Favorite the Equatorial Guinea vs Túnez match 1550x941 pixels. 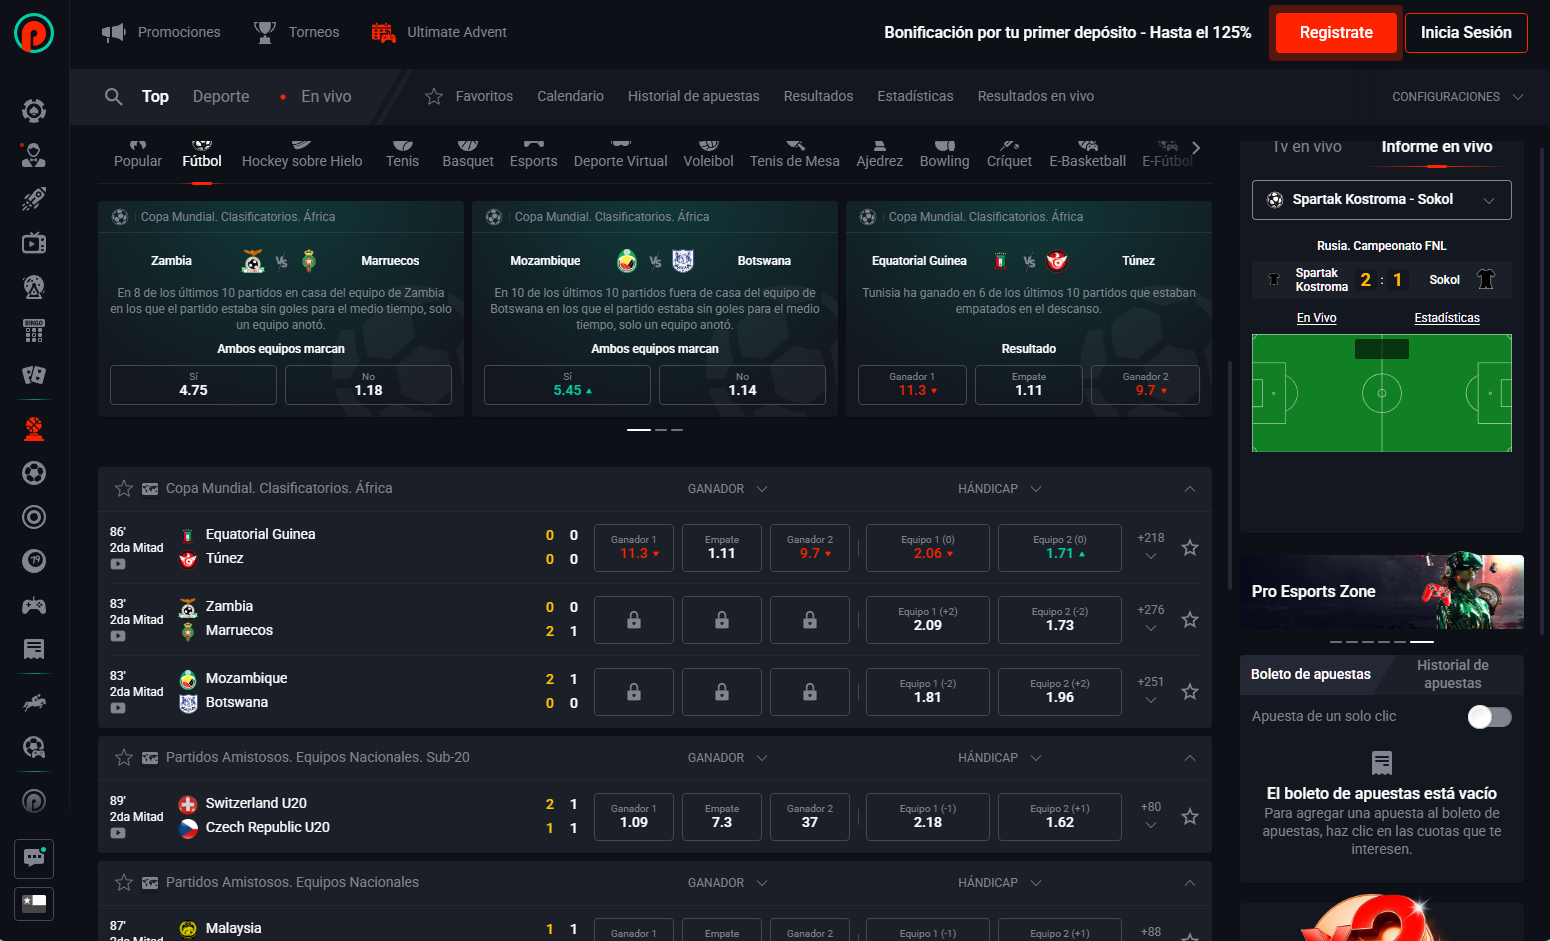click(x=1190, y=548)
